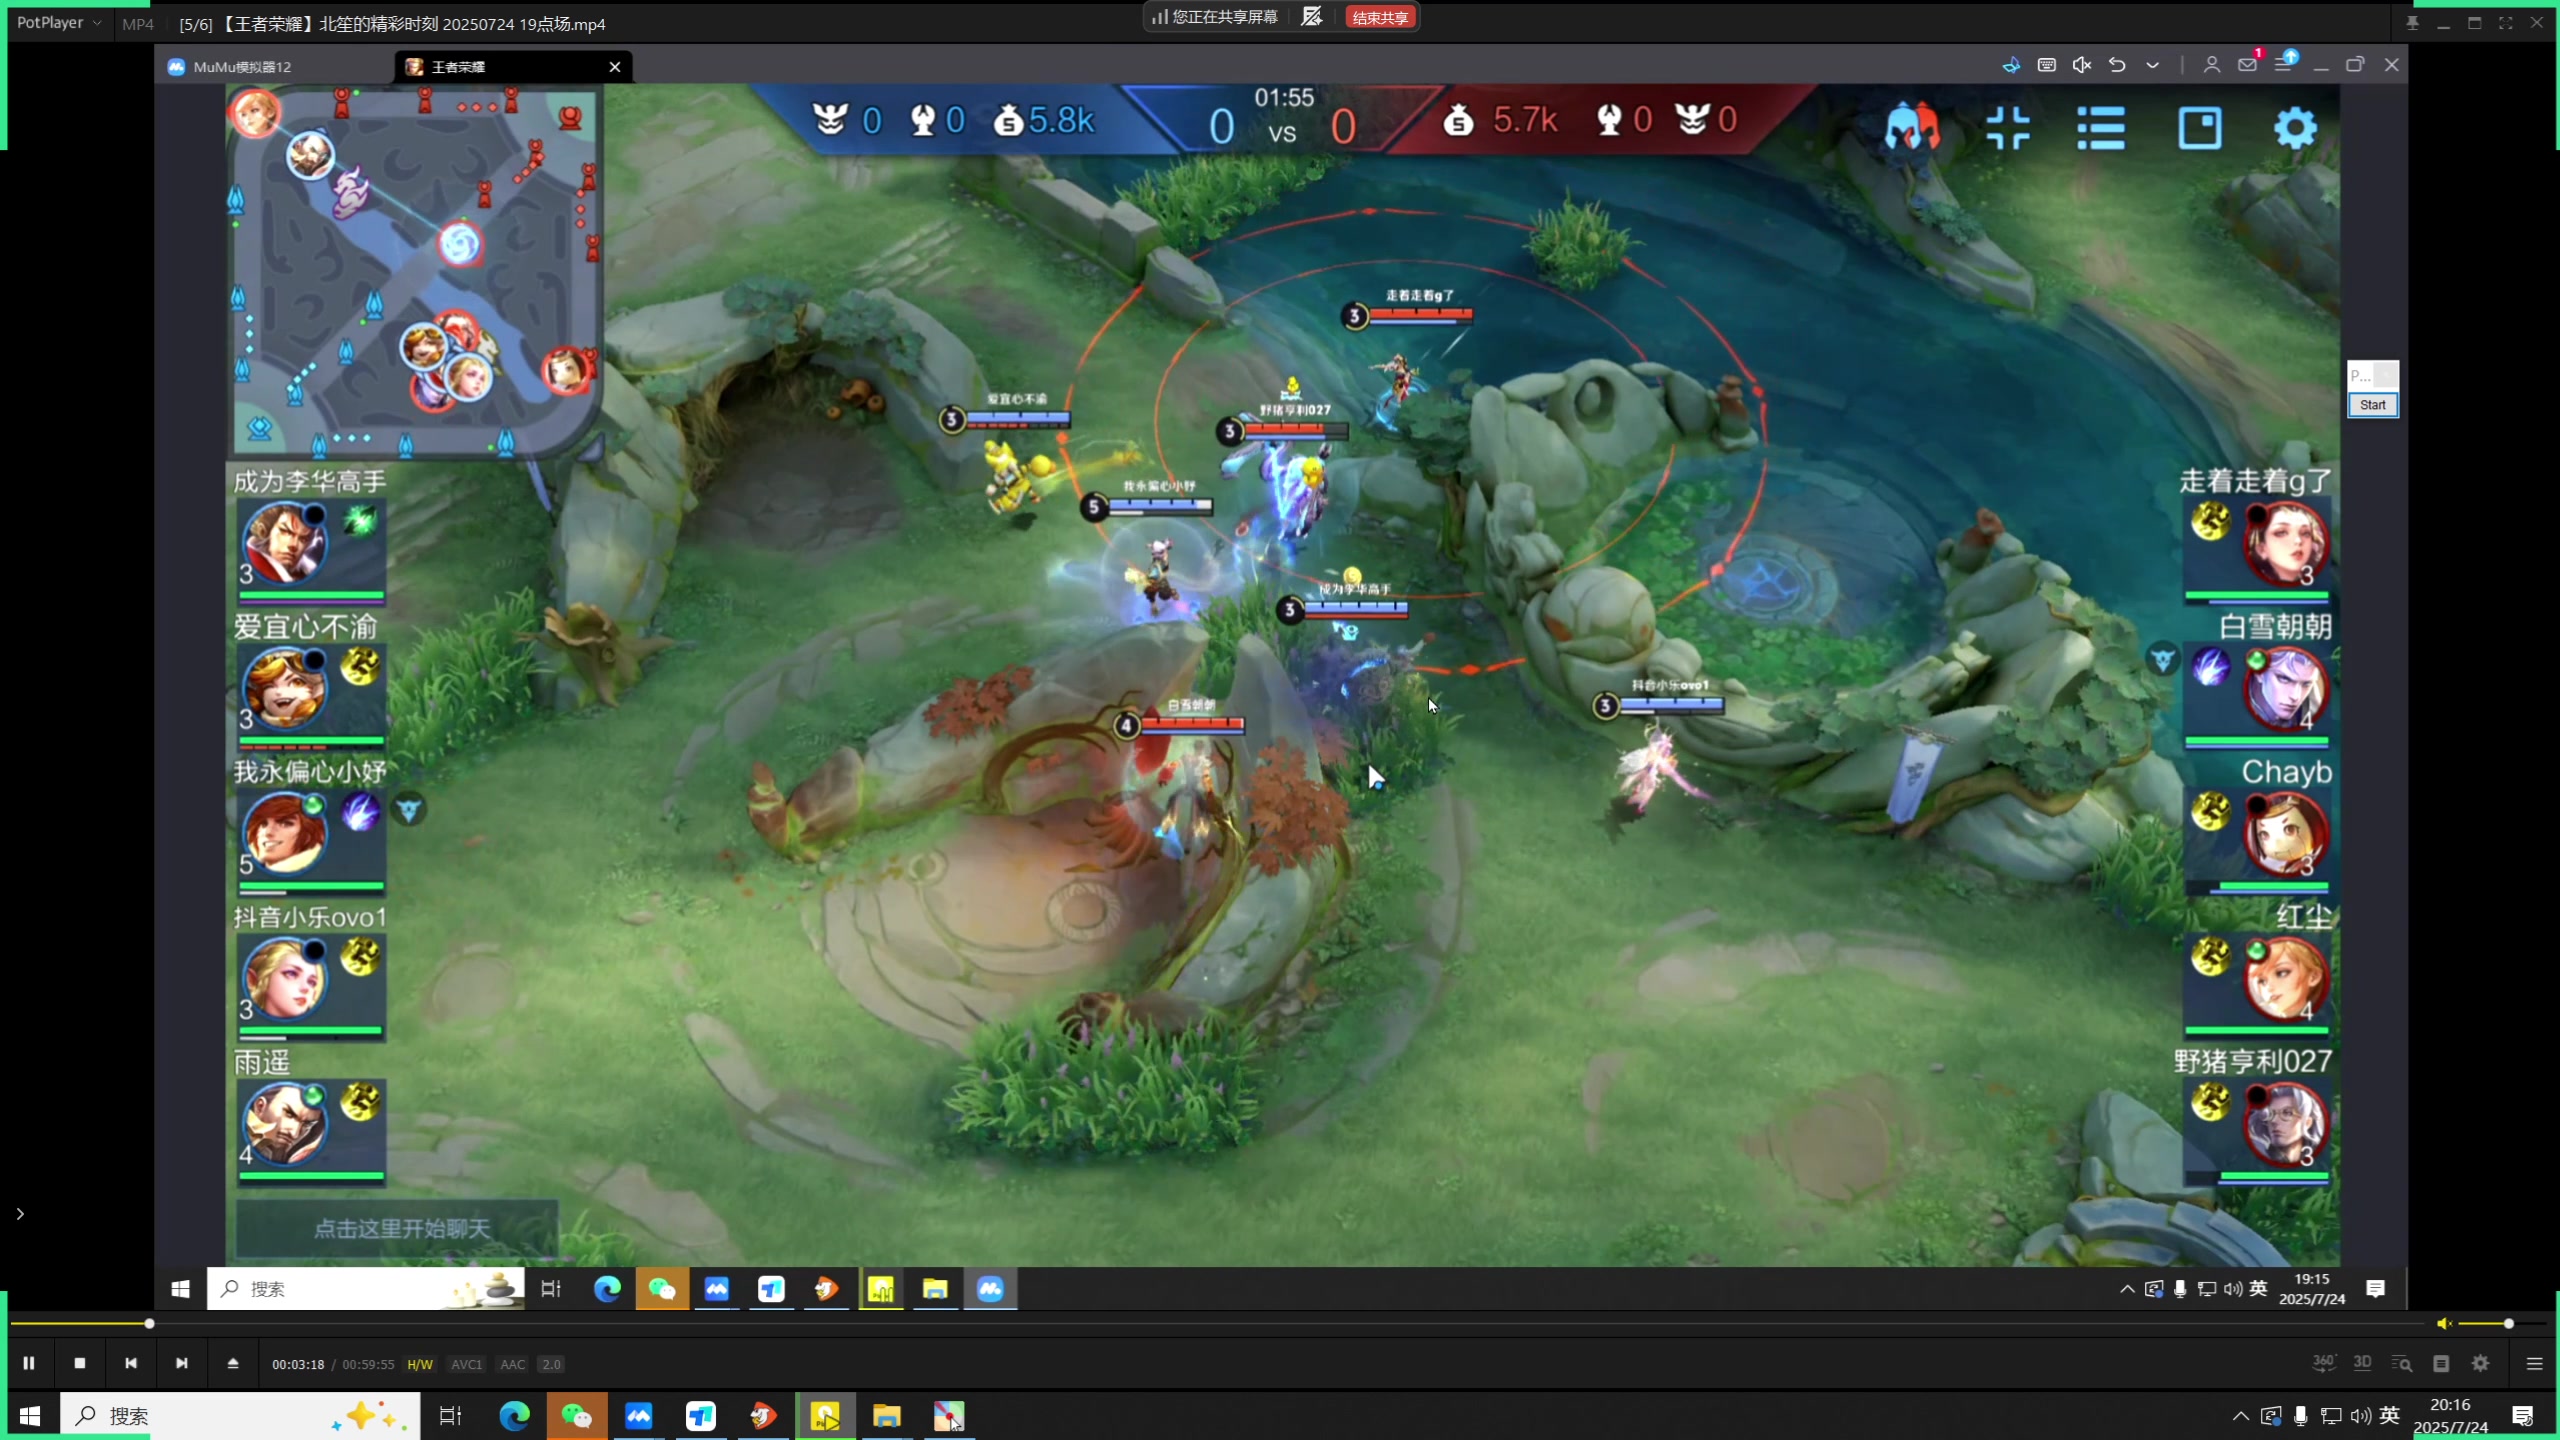This screenshot has width=2560, height=1440.
Task: Open the MuMu menu with update badge
Action: coord(2284,64)
